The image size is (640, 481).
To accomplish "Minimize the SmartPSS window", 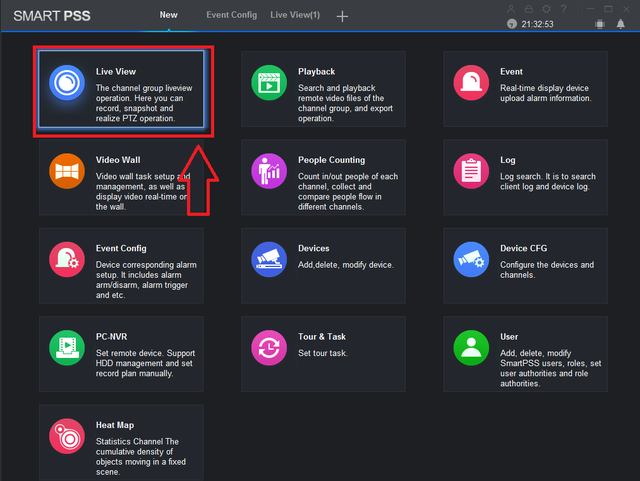I will [591, 9].
